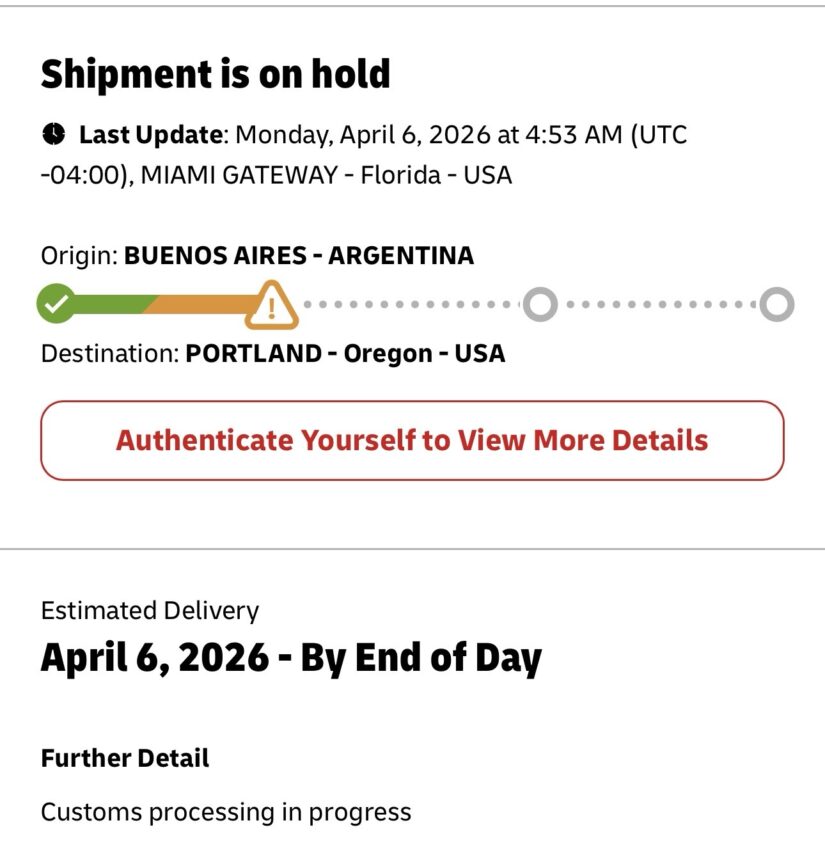Viewport: 825px width, 848px height.
Task: Click Customs processing in progress text
Action: (225, 811)
